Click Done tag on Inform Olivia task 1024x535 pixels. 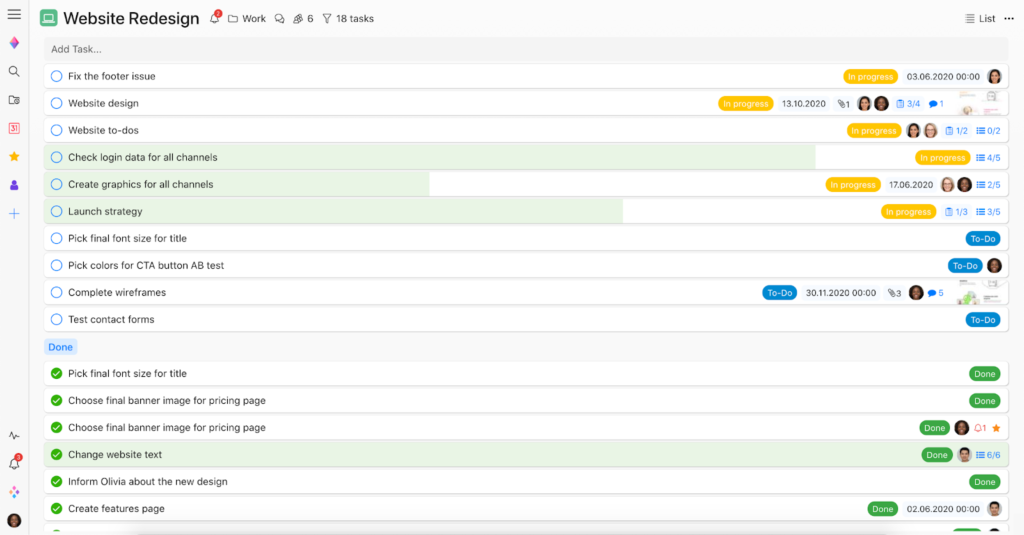[x=985, y=482]
